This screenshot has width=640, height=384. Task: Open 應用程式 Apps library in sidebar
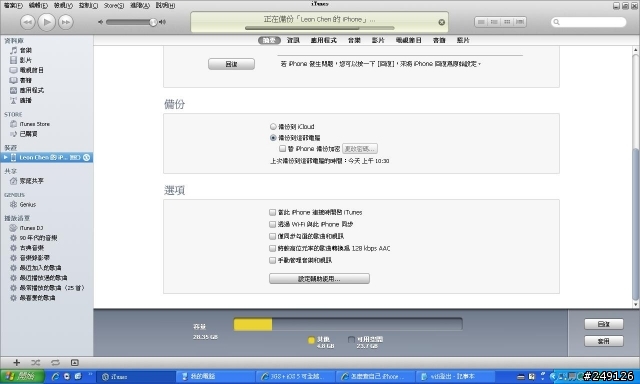click(32, 90)
